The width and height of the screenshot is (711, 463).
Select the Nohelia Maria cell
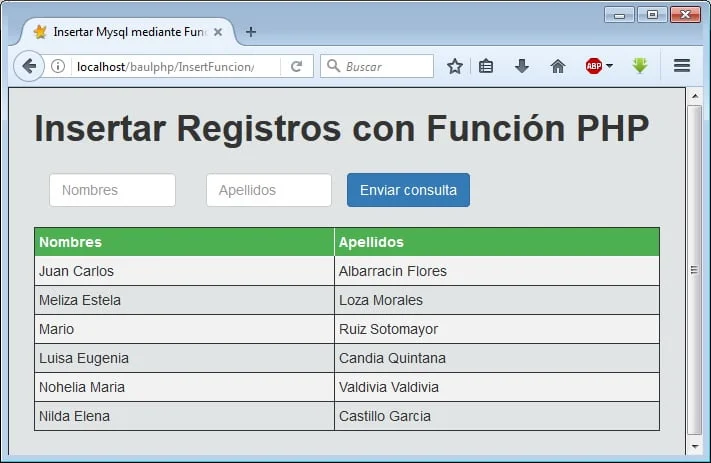(x=184, y=387)
